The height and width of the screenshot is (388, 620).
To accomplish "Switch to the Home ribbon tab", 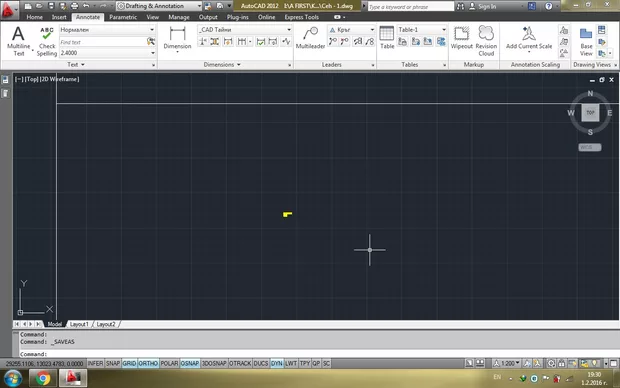I will pyautogui.click(x=34, y=17).
